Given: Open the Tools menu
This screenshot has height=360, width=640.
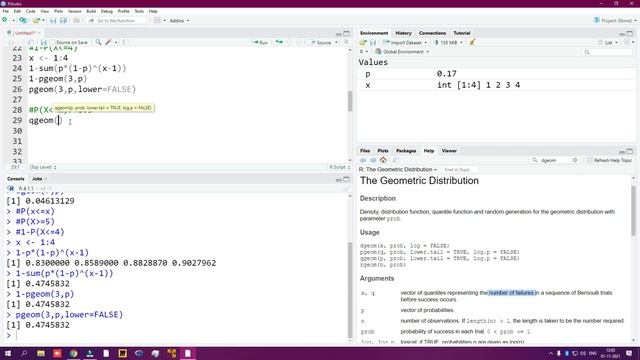Looking at the screenshot, I should [139, 11].
